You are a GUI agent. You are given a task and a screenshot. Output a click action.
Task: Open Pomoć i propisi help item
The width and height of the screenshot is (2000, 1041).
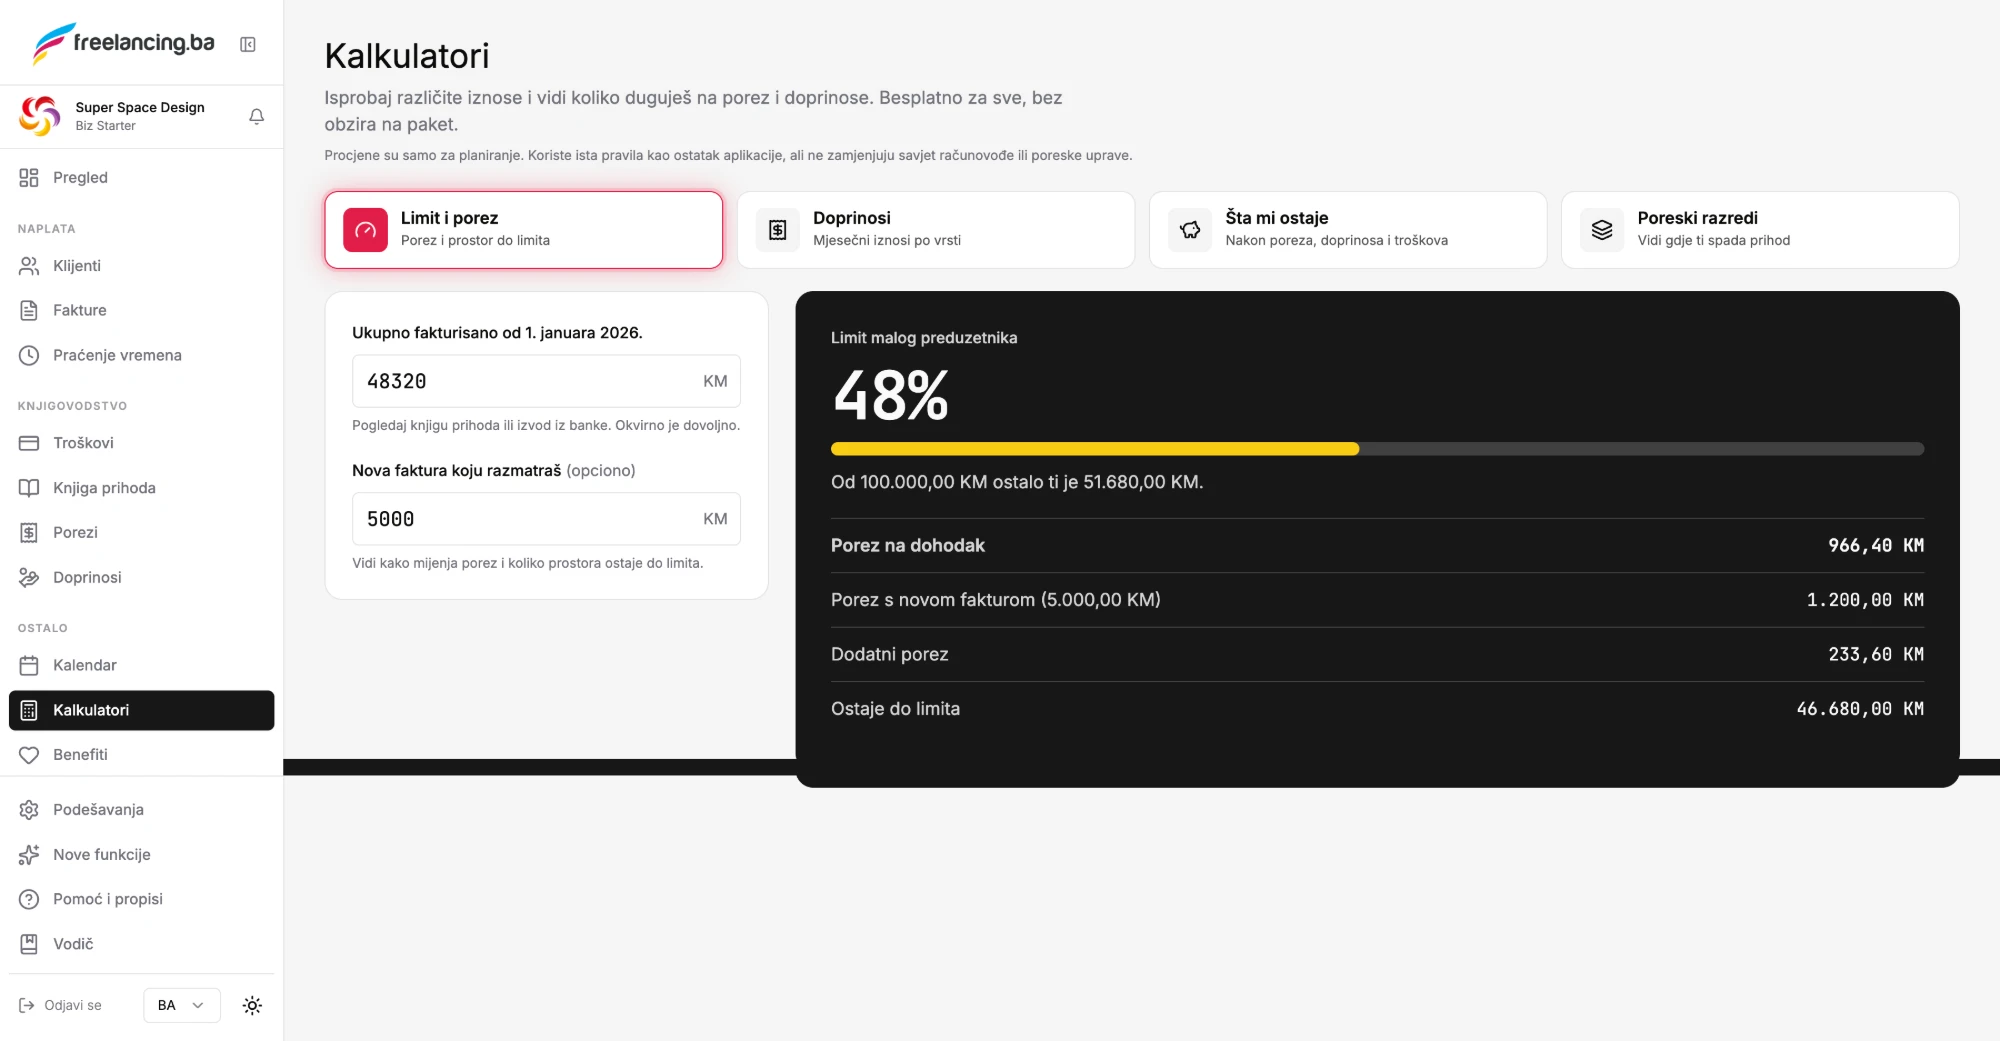141,899
